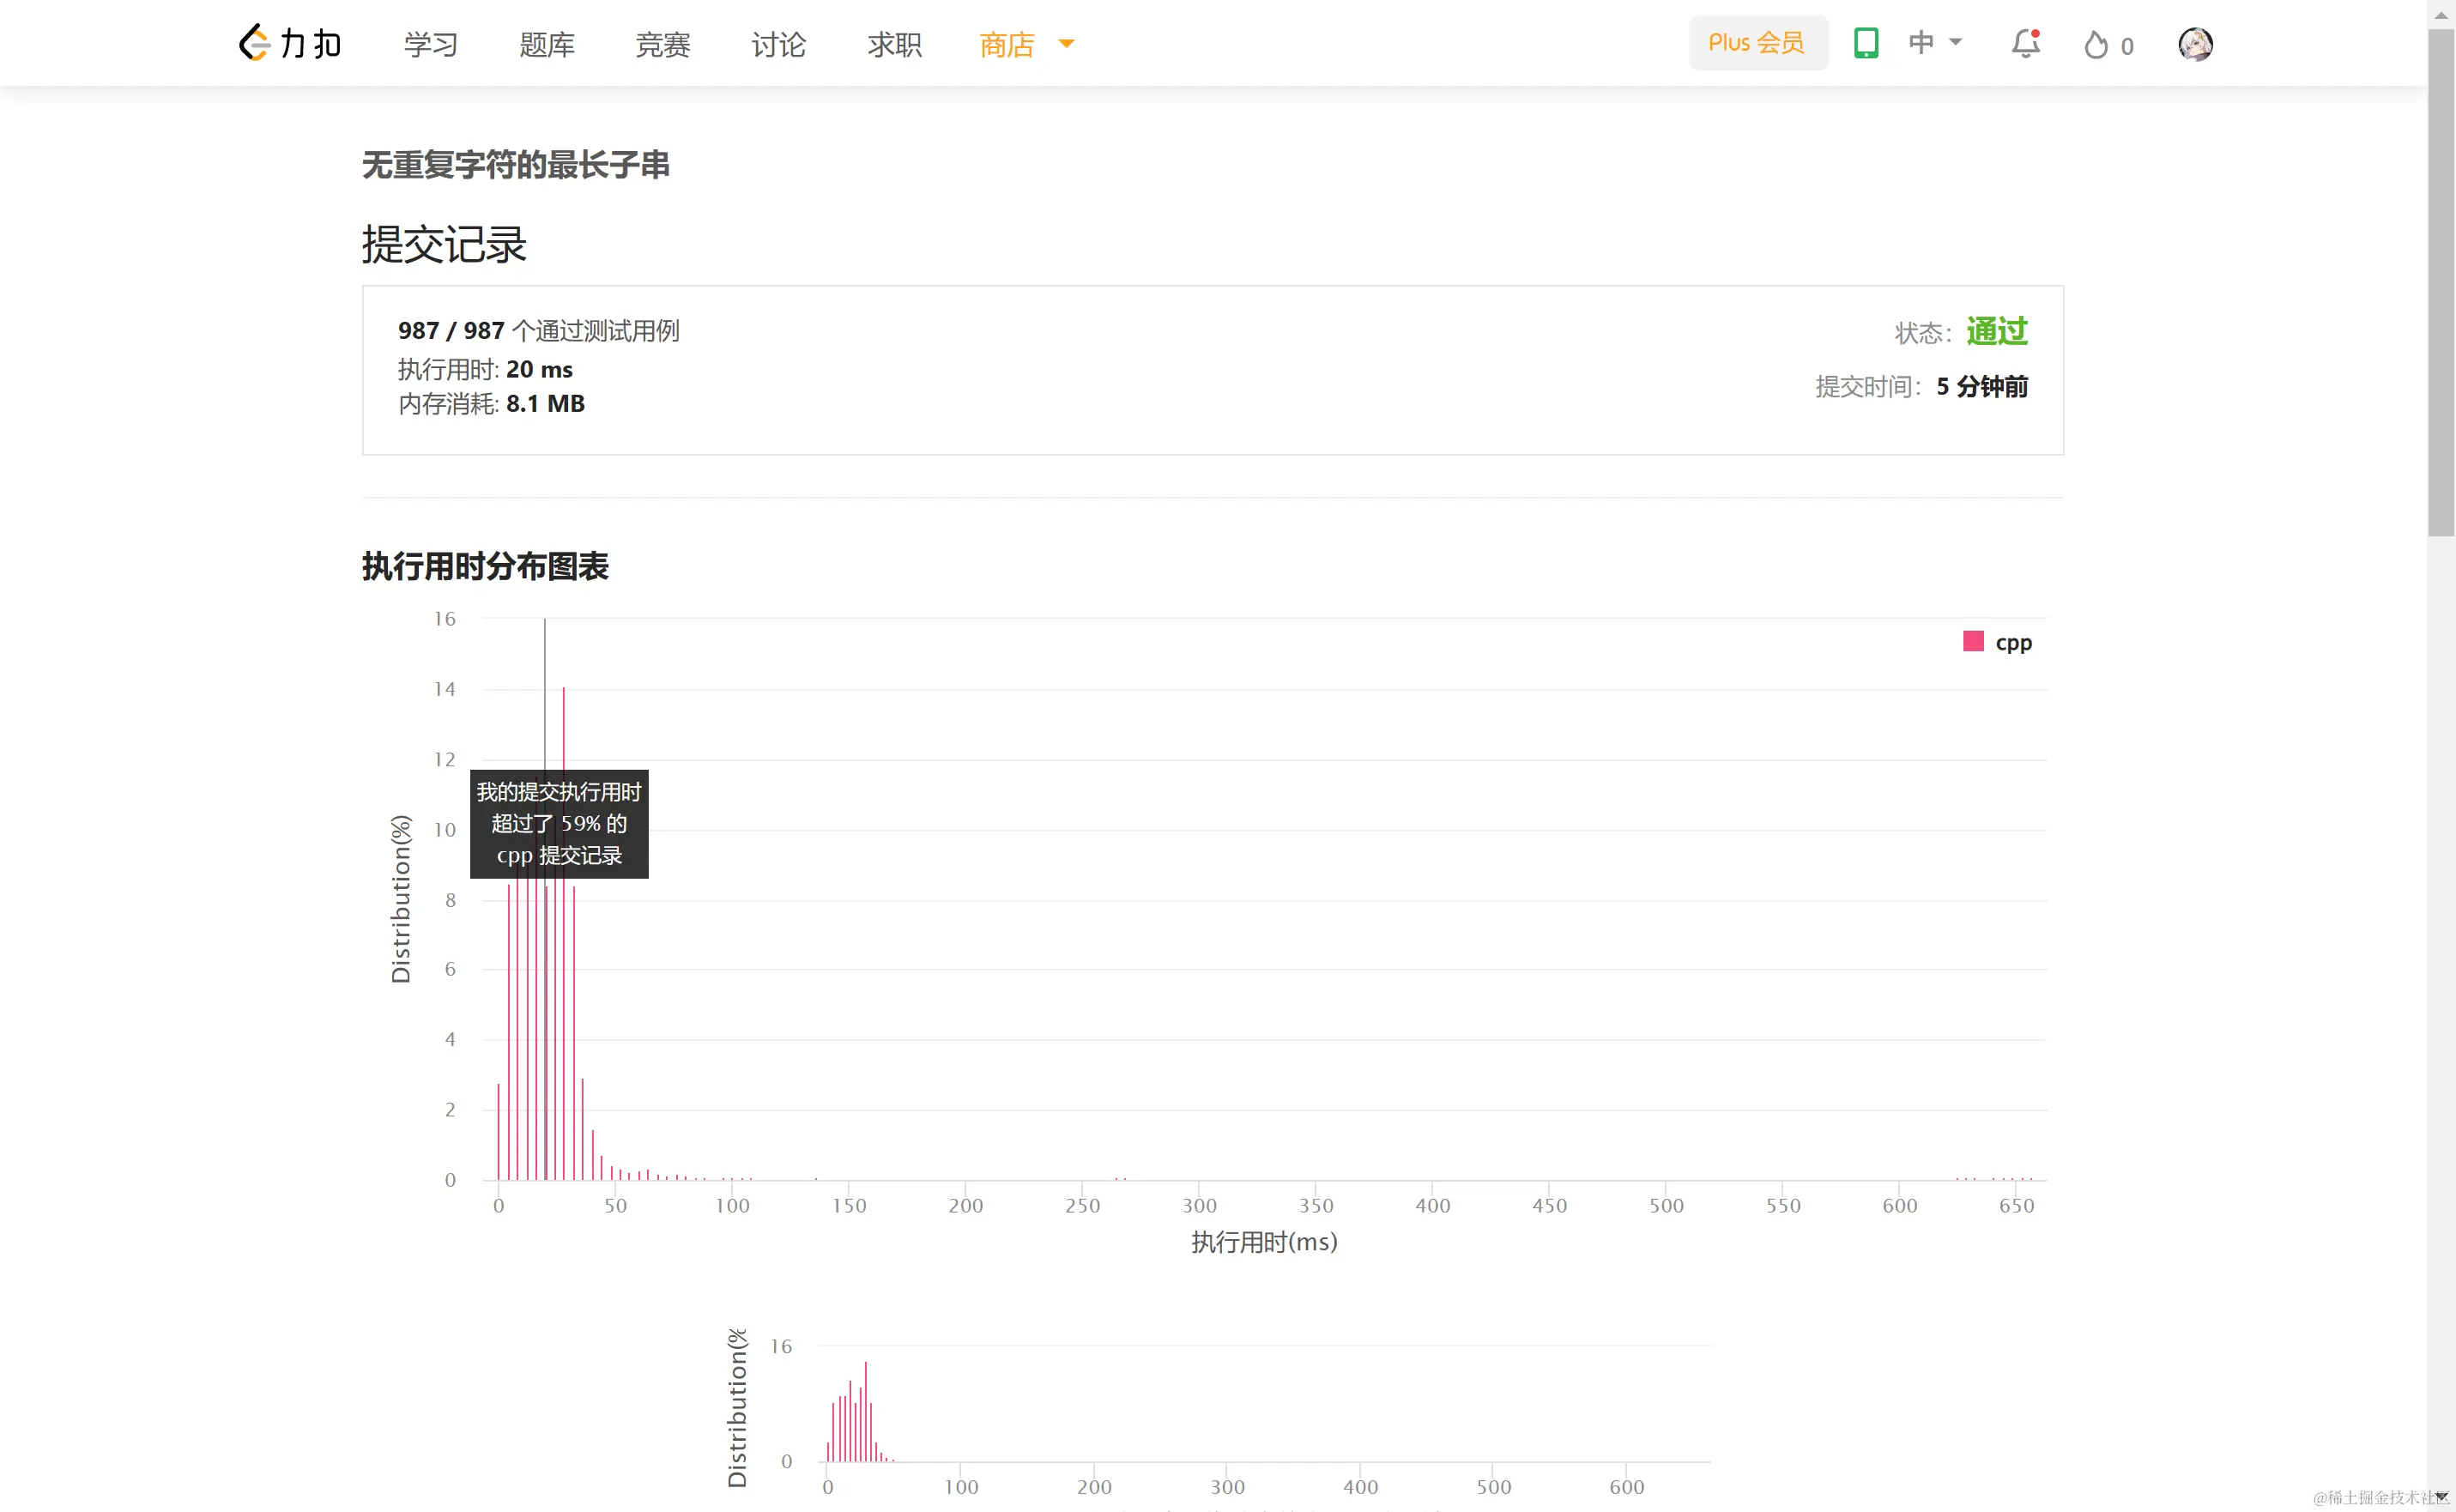Click the 商店 store link

pyautogui.click(x=1006, y=45)
